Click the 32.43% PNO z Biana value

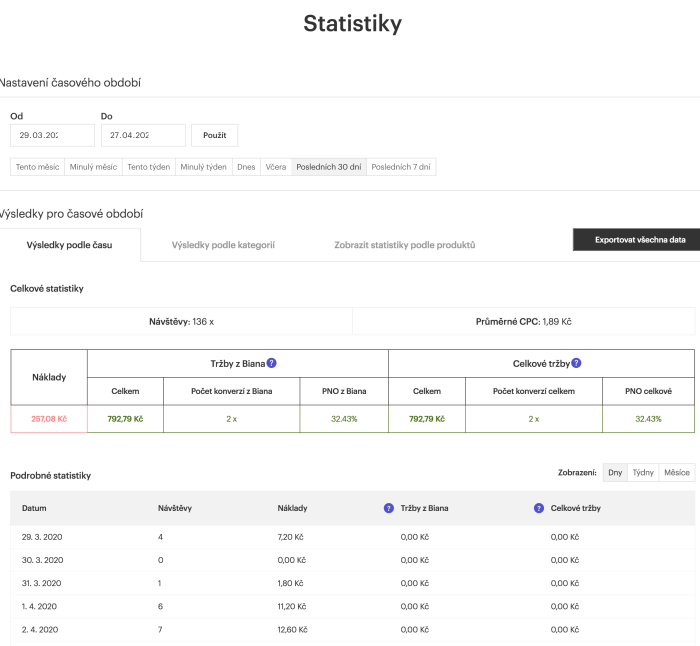344,419
